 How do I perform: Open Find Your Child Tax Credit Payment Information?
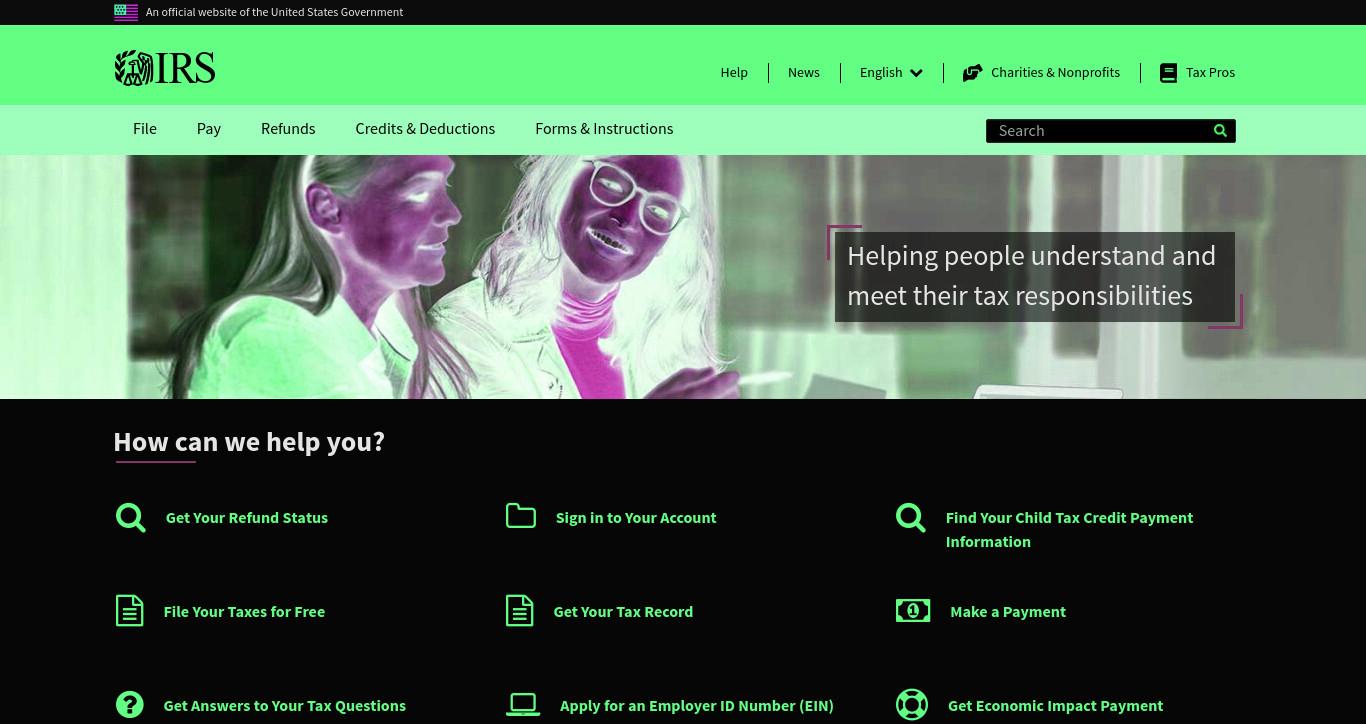click(x=1069, y=529)
